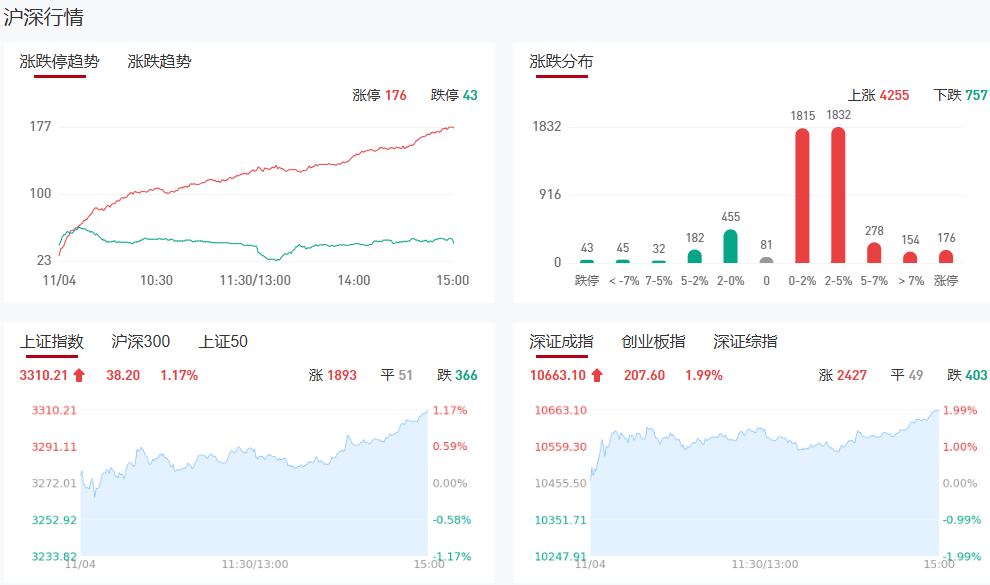Open the 创业板指 tab

click(x=653, y=342)
